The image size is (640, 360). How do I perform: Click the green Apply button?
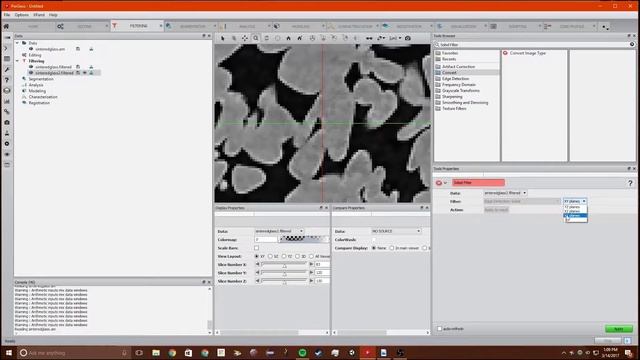click(x=619, y=329)
